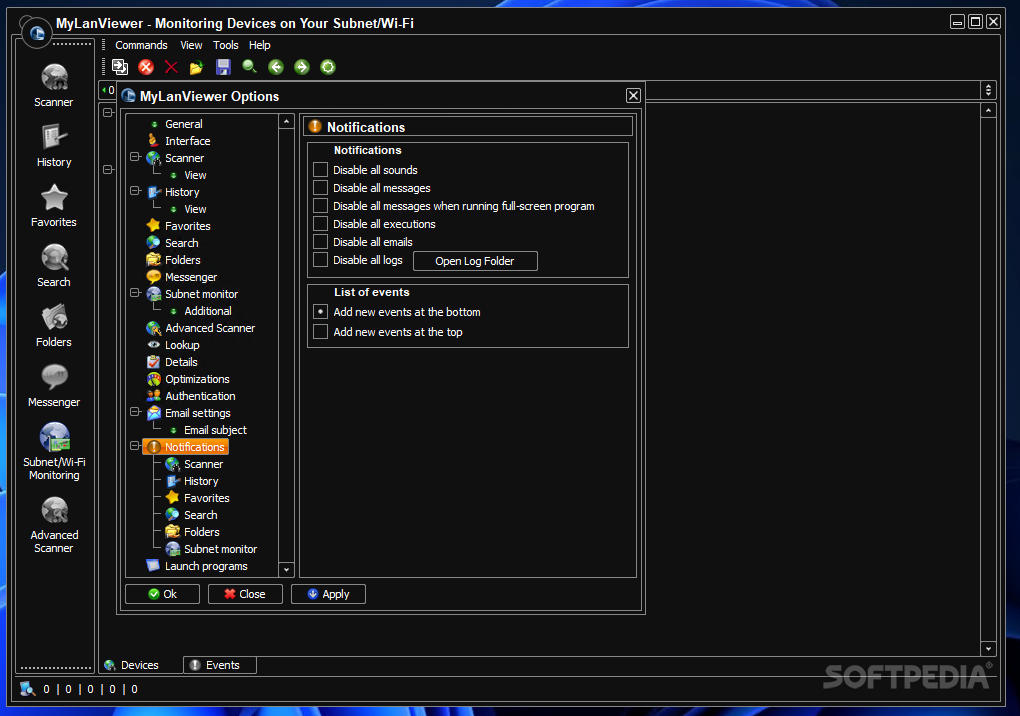Toggle disable messages when running full-screen program

(320, 206)
